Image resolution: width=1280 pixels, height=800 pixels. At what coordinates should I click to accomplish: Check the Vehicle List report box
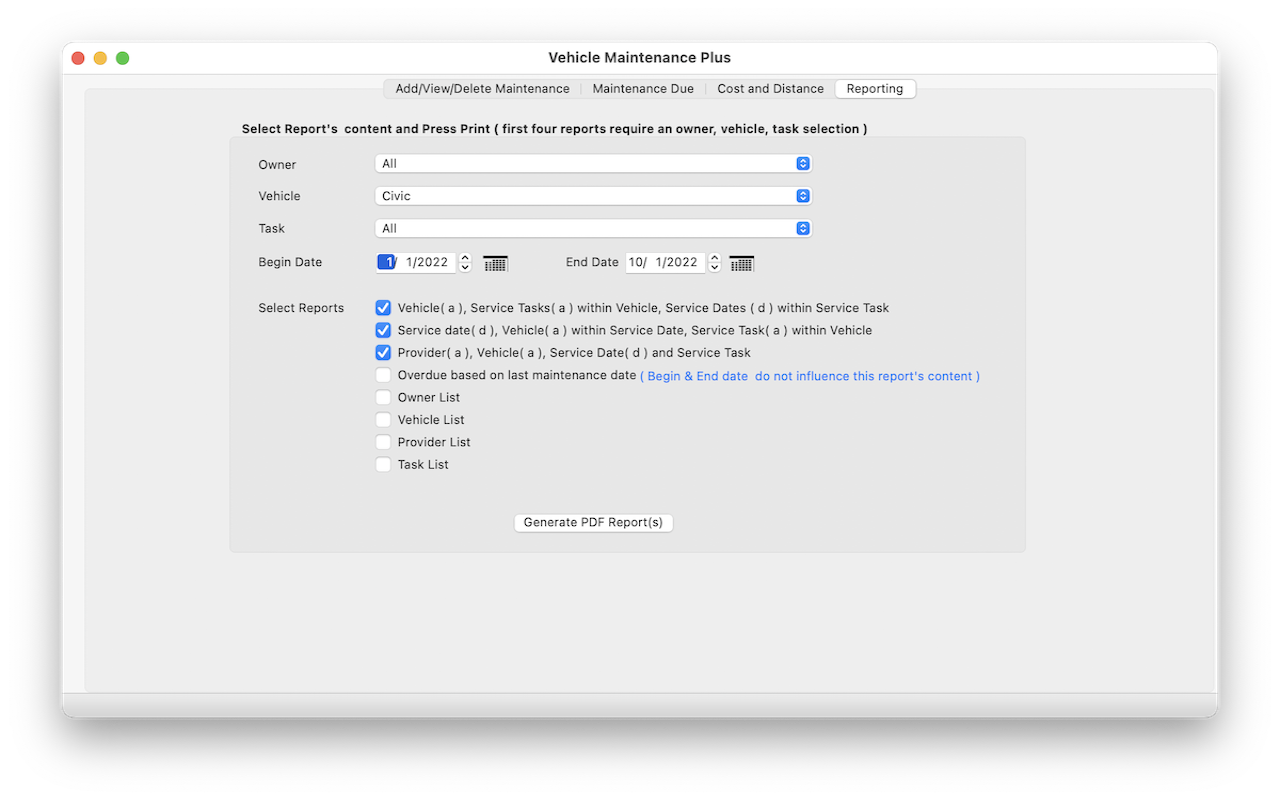pyautogui.click(x=383, y=420)
